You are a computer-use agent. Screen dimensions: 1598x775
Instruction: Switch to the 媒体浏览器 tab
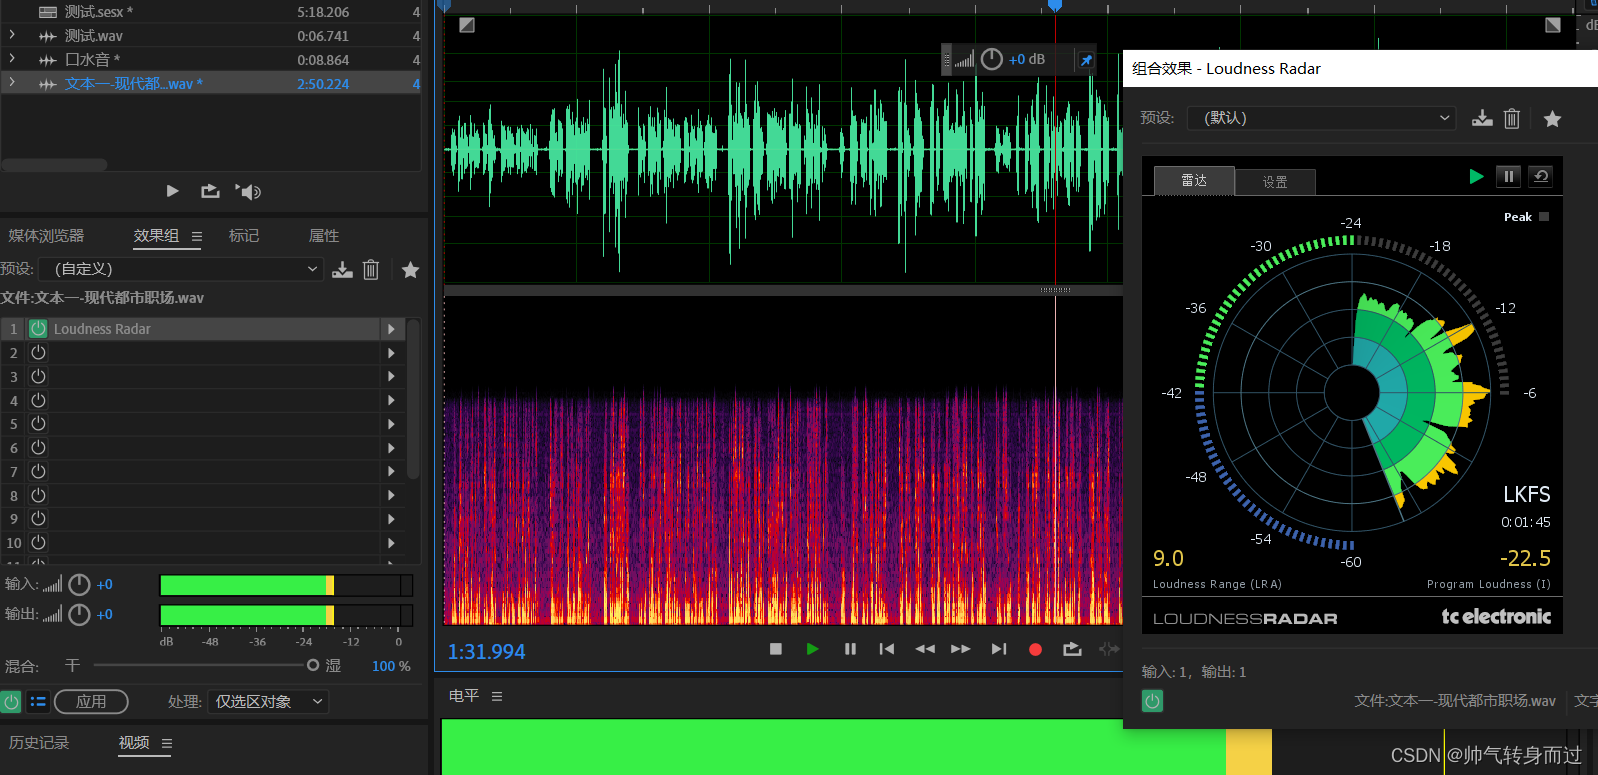pos(46,236)
